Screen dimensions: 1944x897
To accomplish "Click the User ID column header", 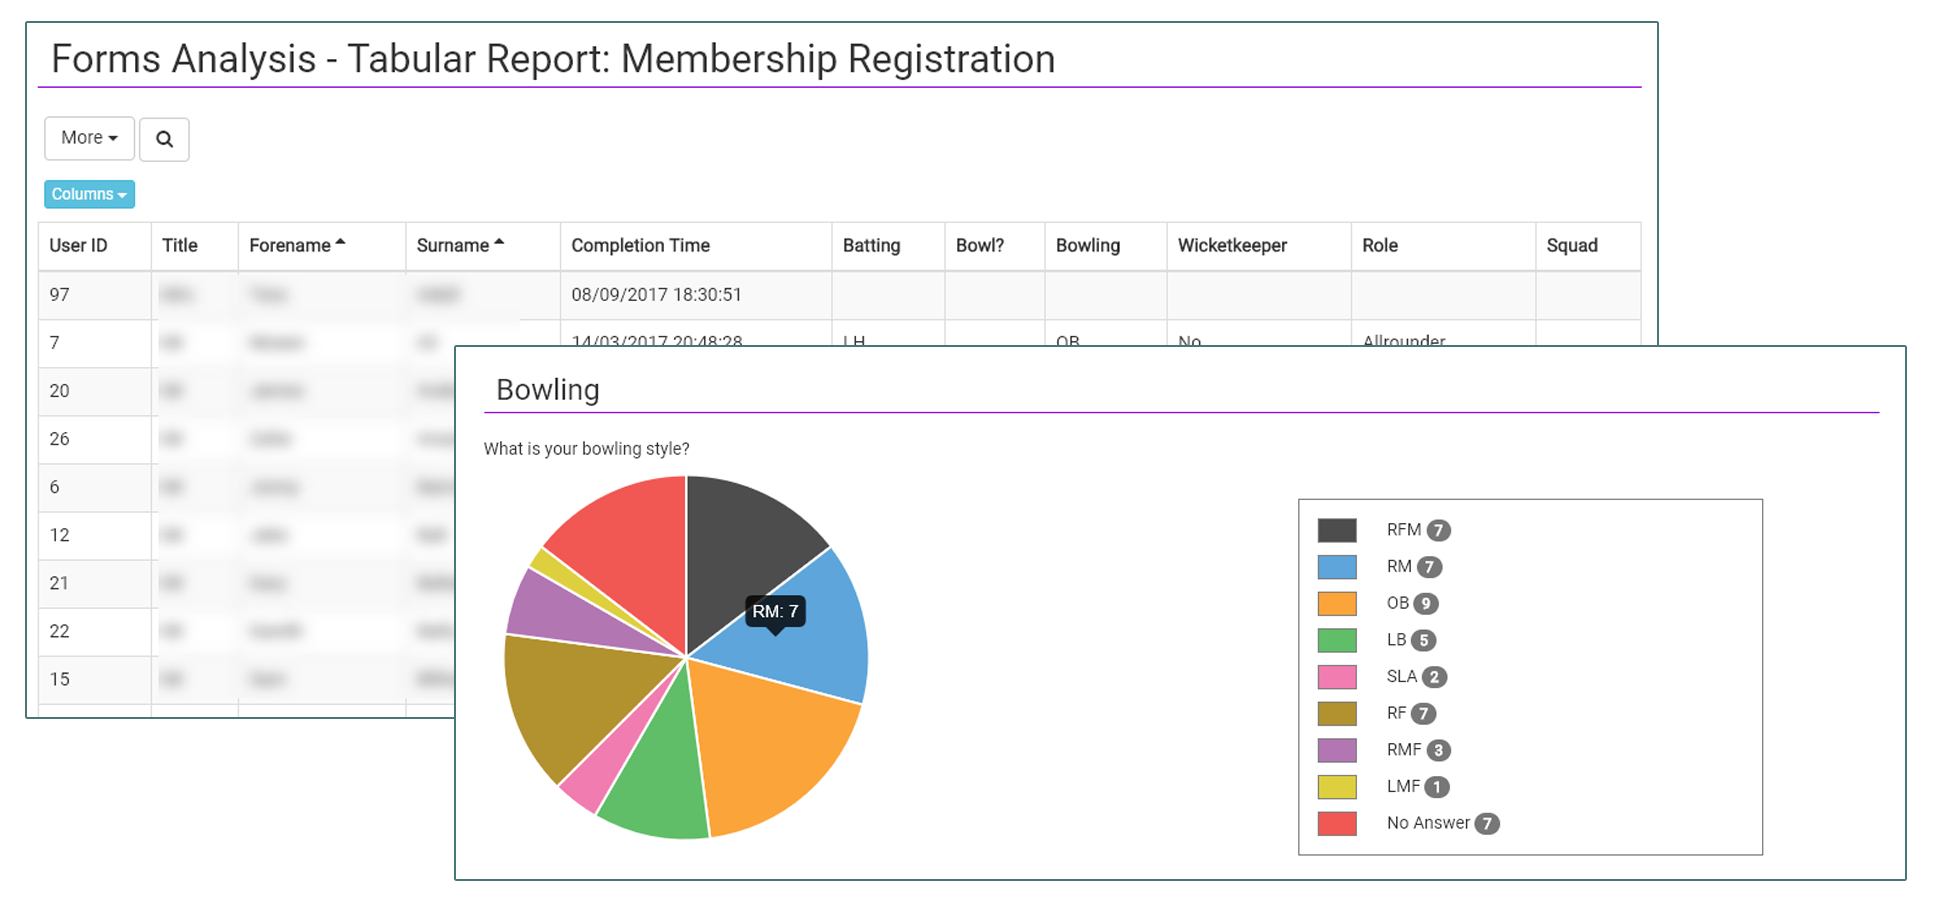I will [78, 246].
